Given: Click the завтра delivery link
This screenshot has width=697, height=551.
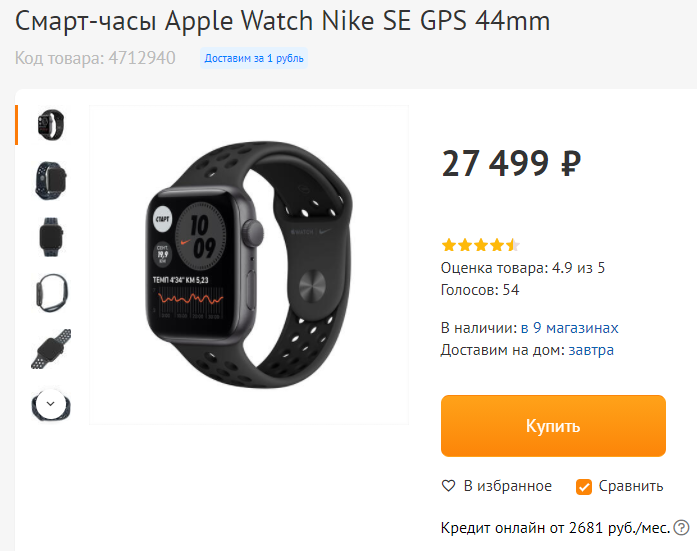Looking at the screenshot, I should 591,350.
